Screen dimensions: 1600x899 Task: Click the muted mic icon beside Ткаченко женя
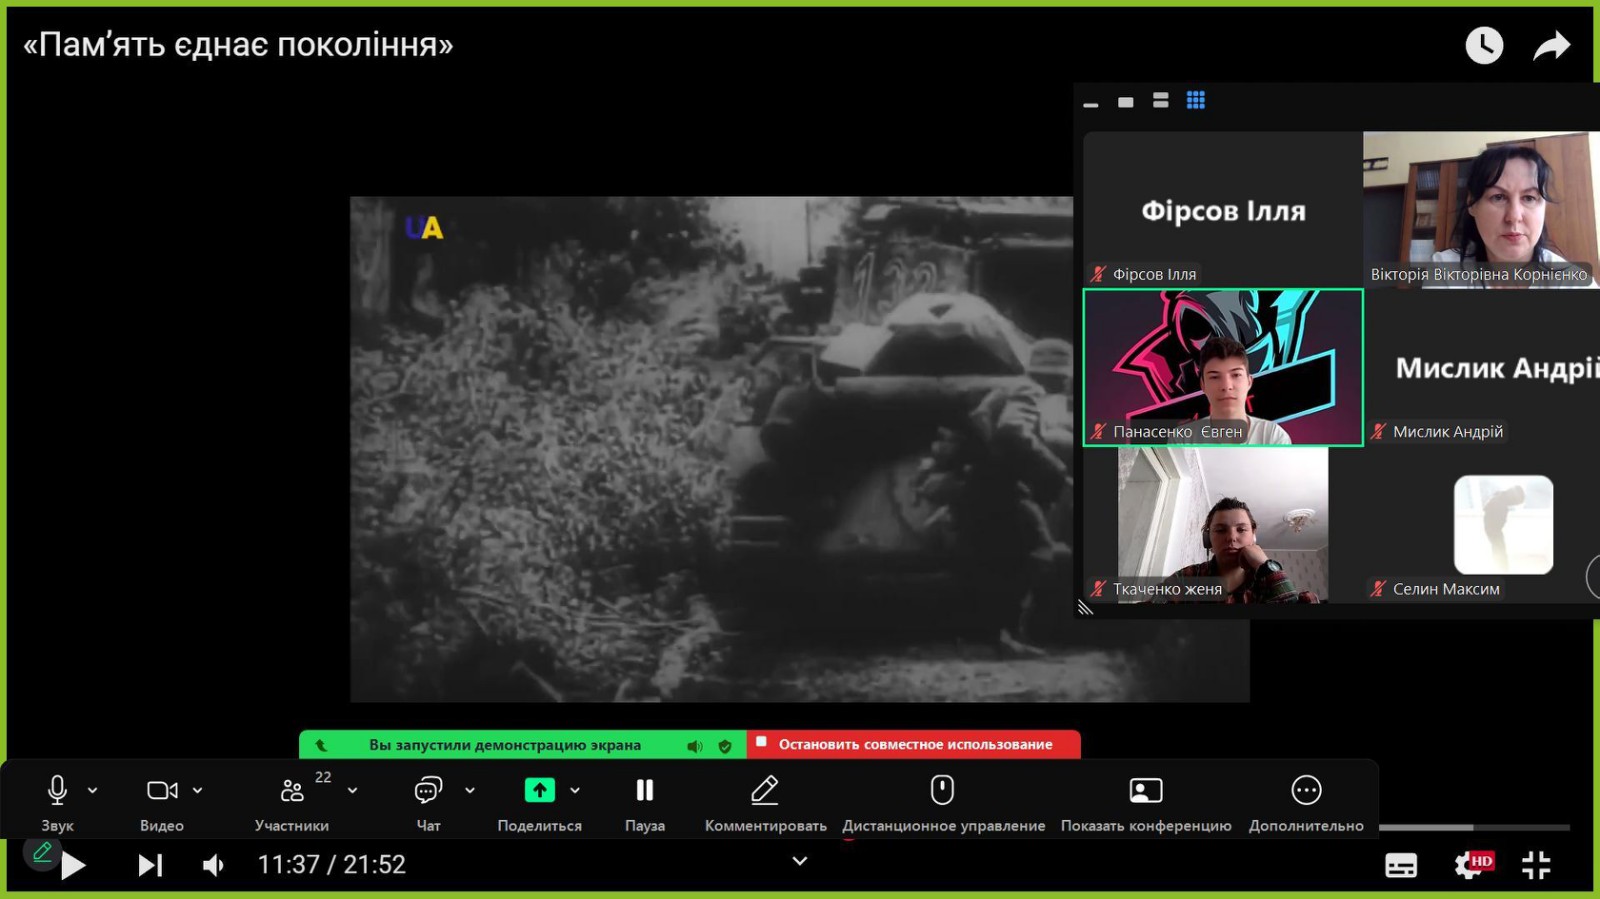[x=1099, y=589]
